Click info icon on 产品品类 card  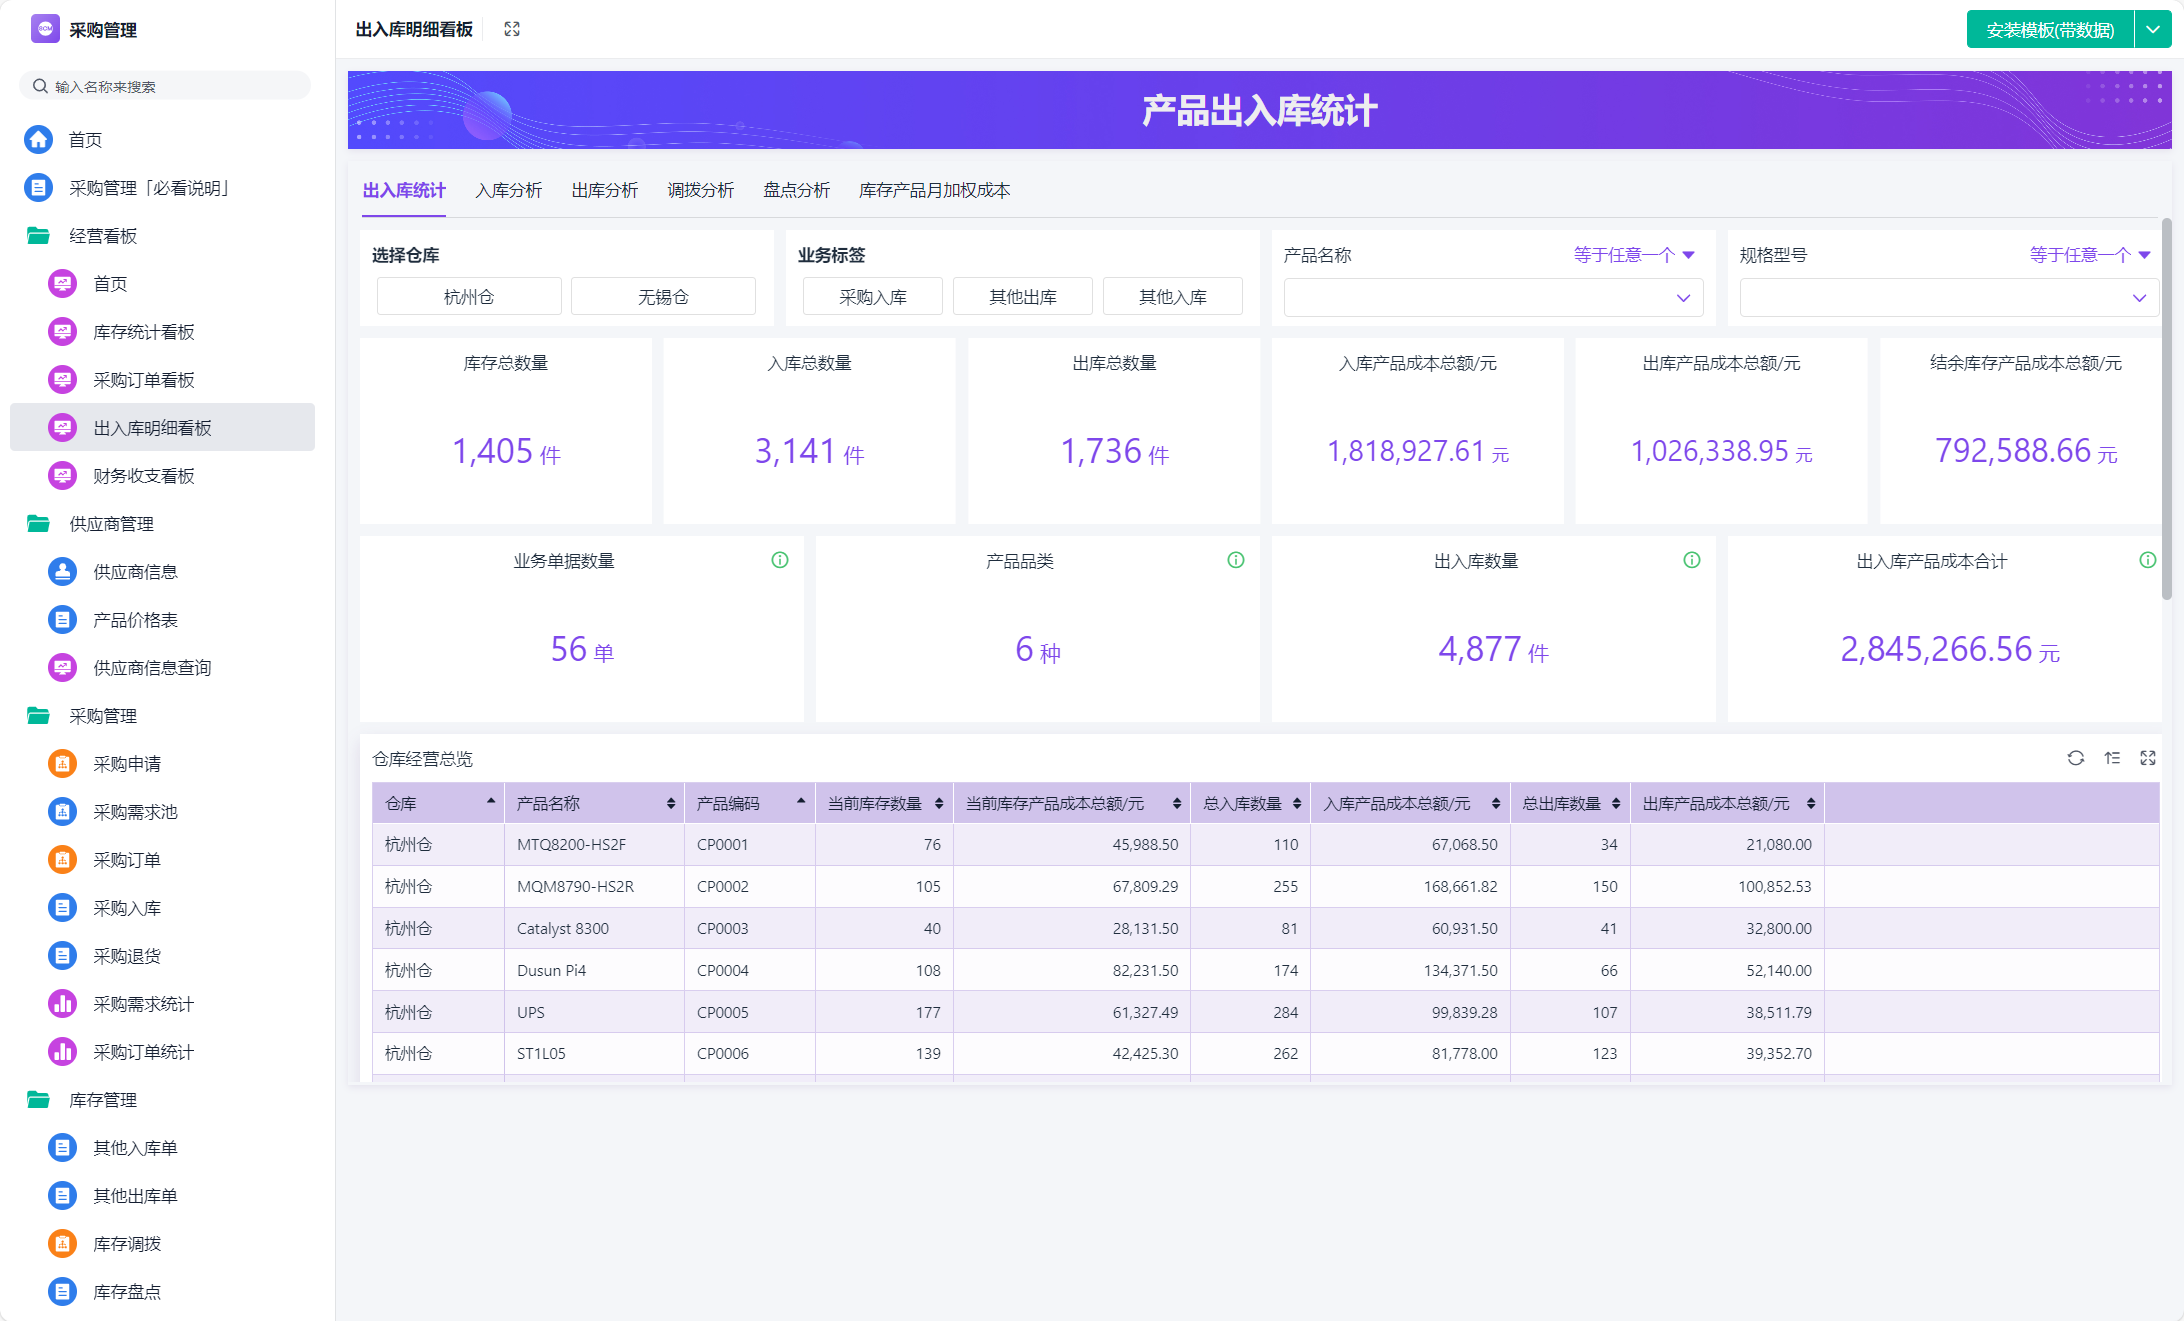point(1236,560)
